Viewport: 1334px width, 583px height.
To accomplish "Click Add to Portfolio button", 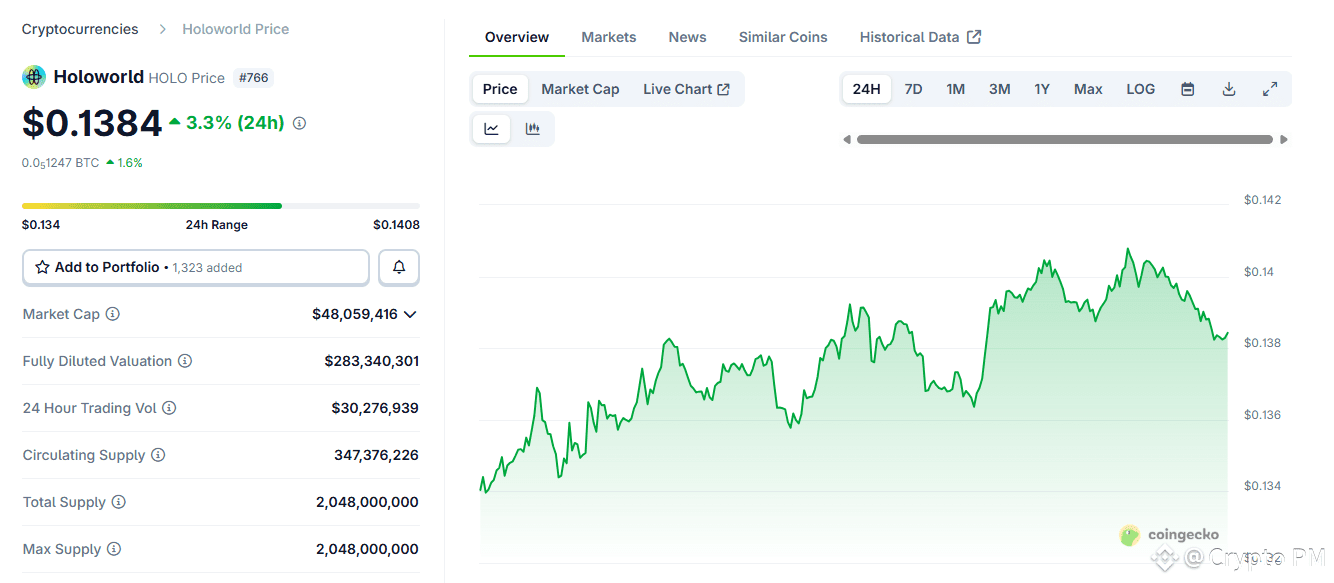I will pyautogui.click(x=196, y=267).
